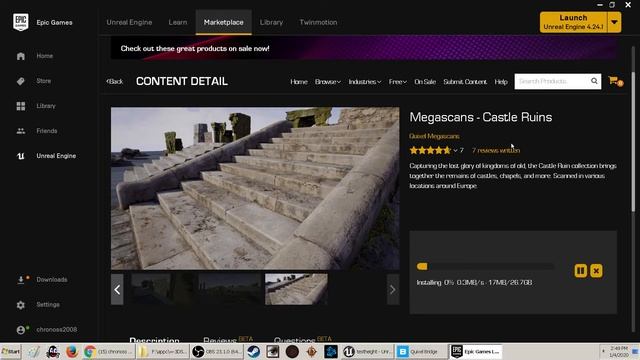Open Submit Content link
The width and height of the screenshot is (640, 360).
tap(465, 82)
